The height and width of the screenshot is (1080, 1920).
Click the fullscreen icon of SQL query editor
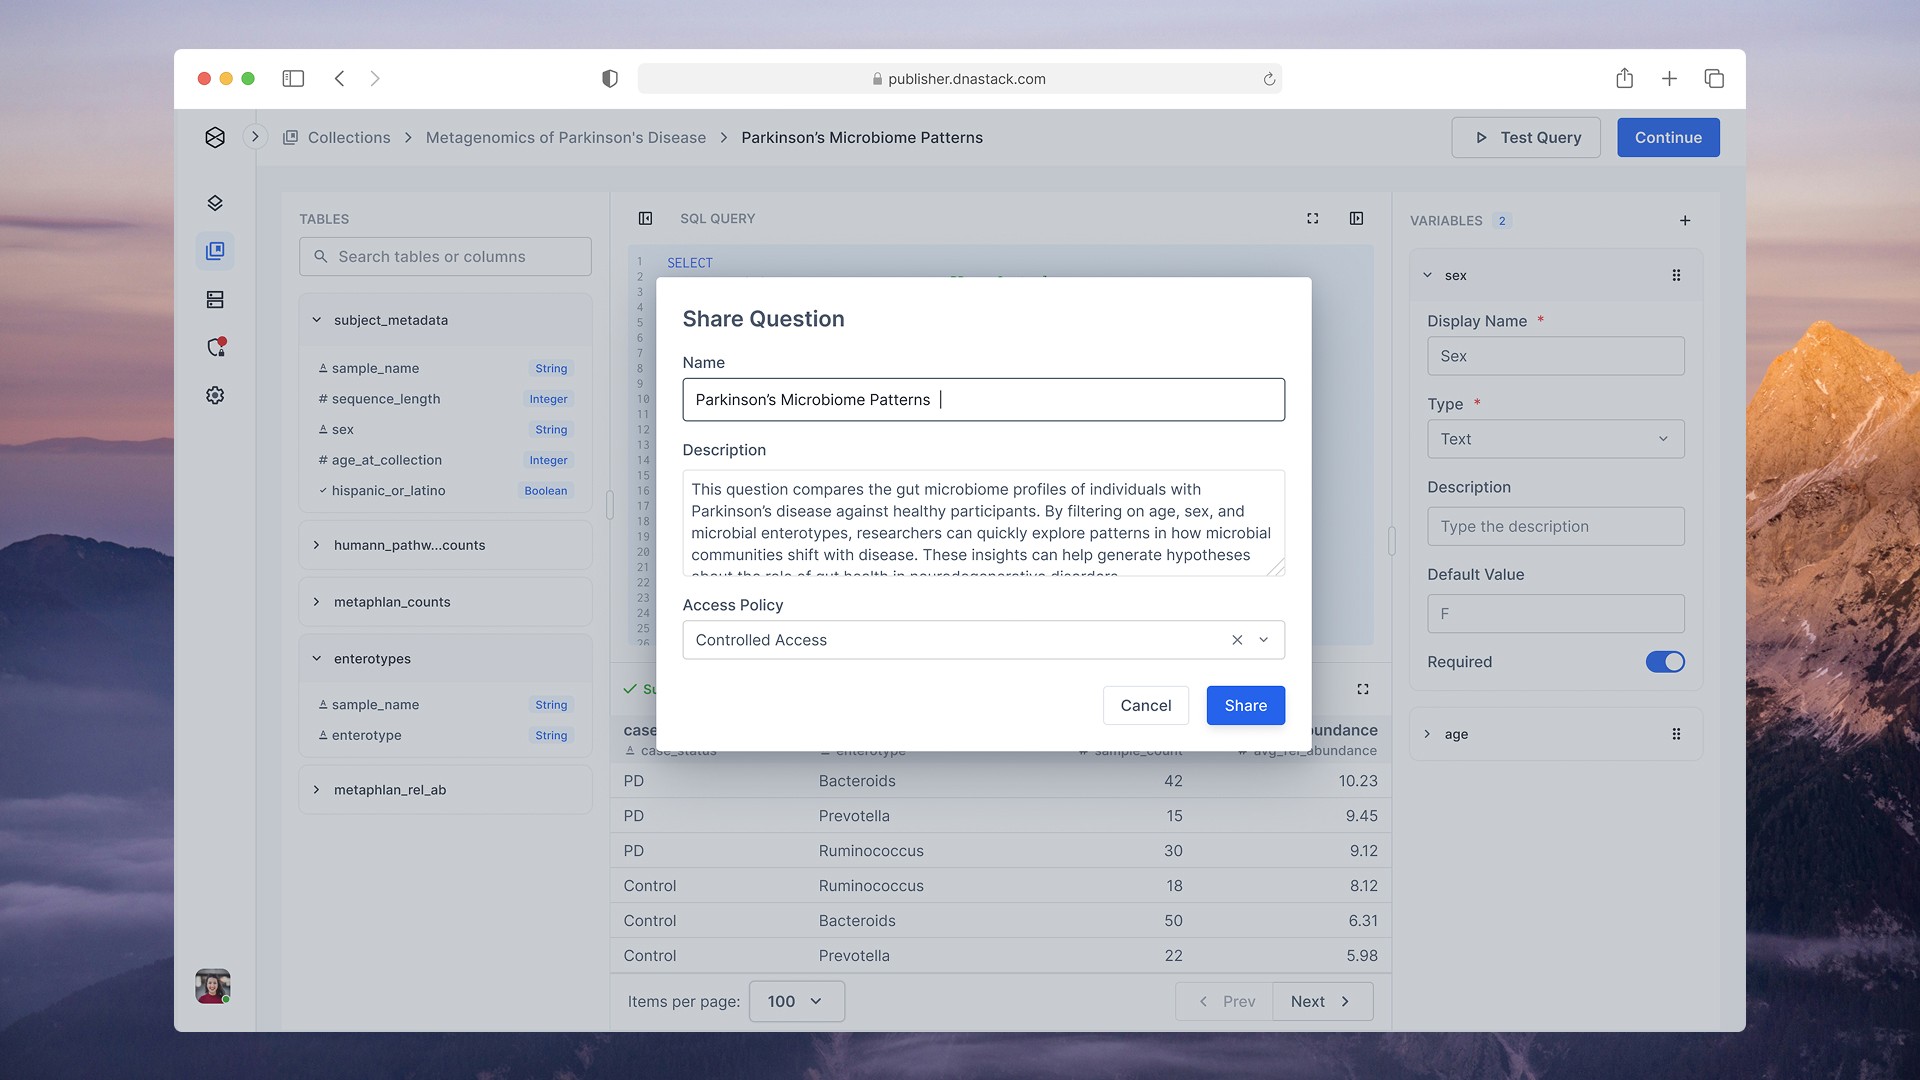(1313, 218)
